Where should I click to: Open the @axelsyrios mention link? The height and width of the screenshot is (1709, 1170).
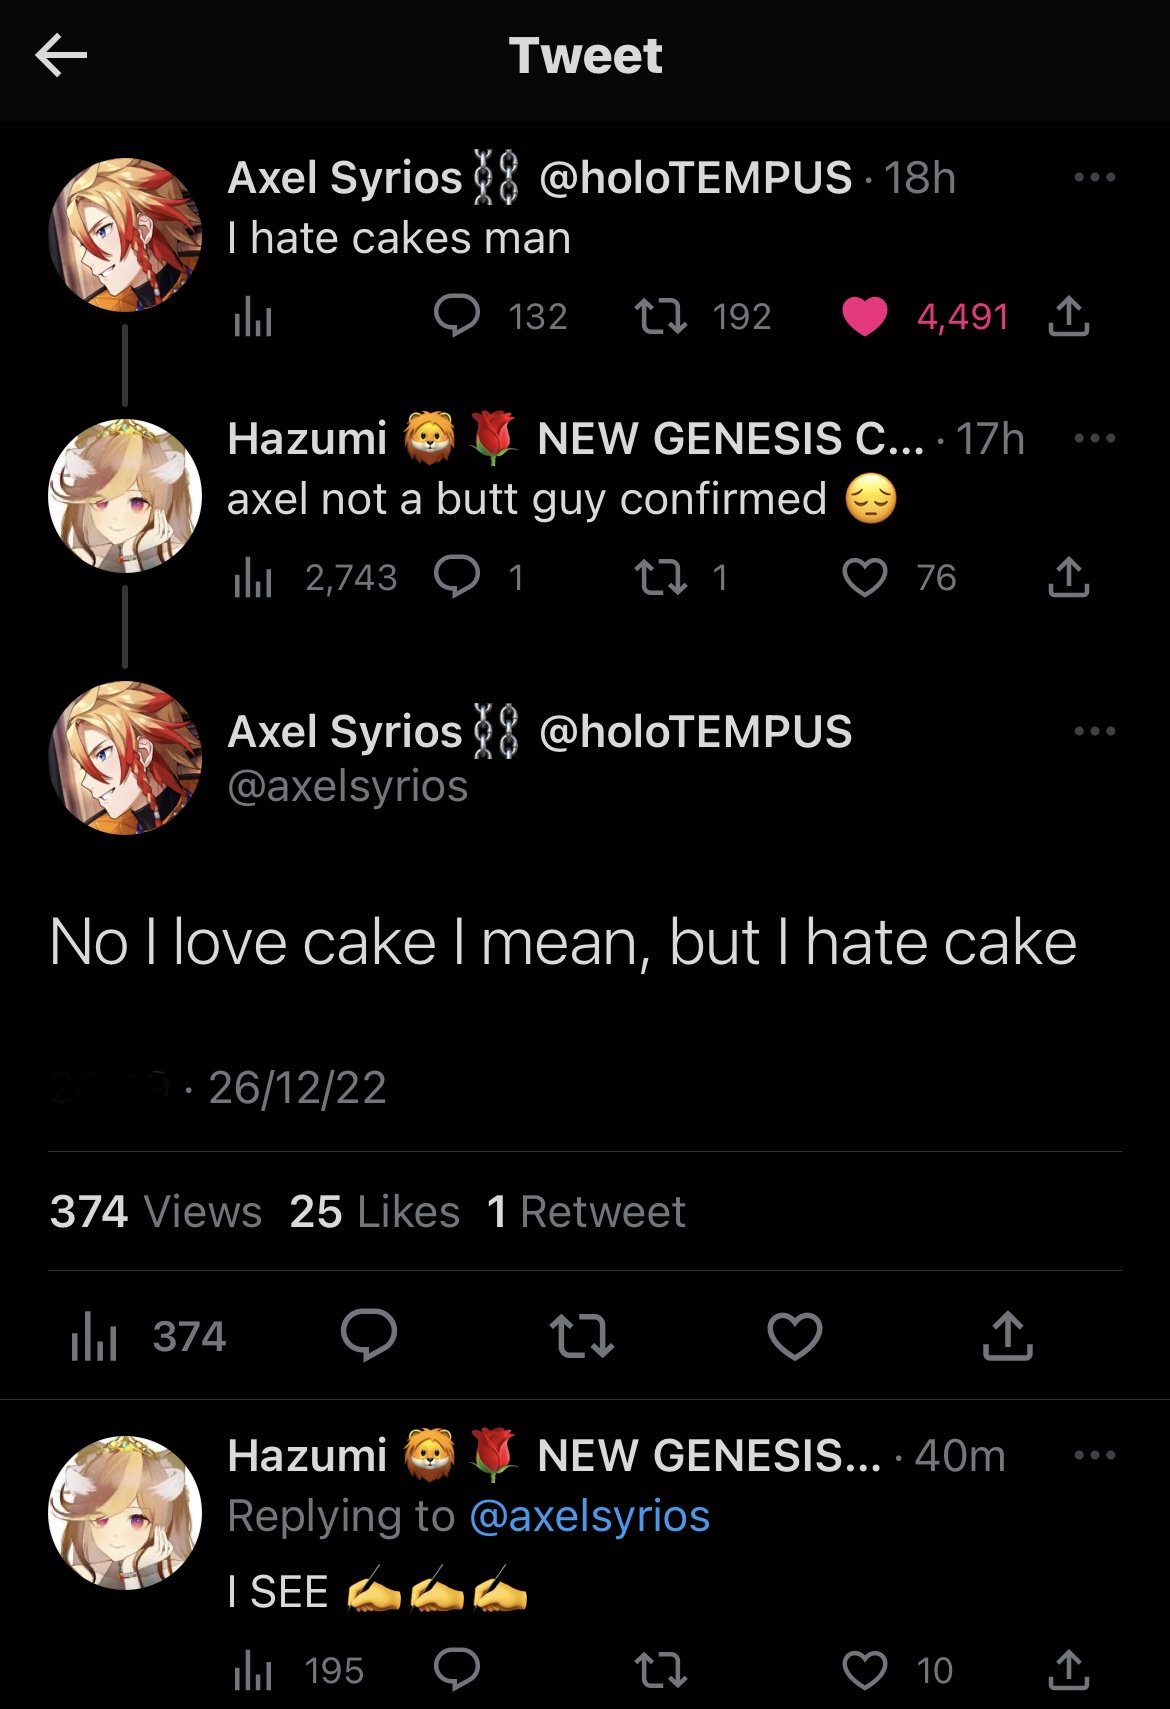589,1516
